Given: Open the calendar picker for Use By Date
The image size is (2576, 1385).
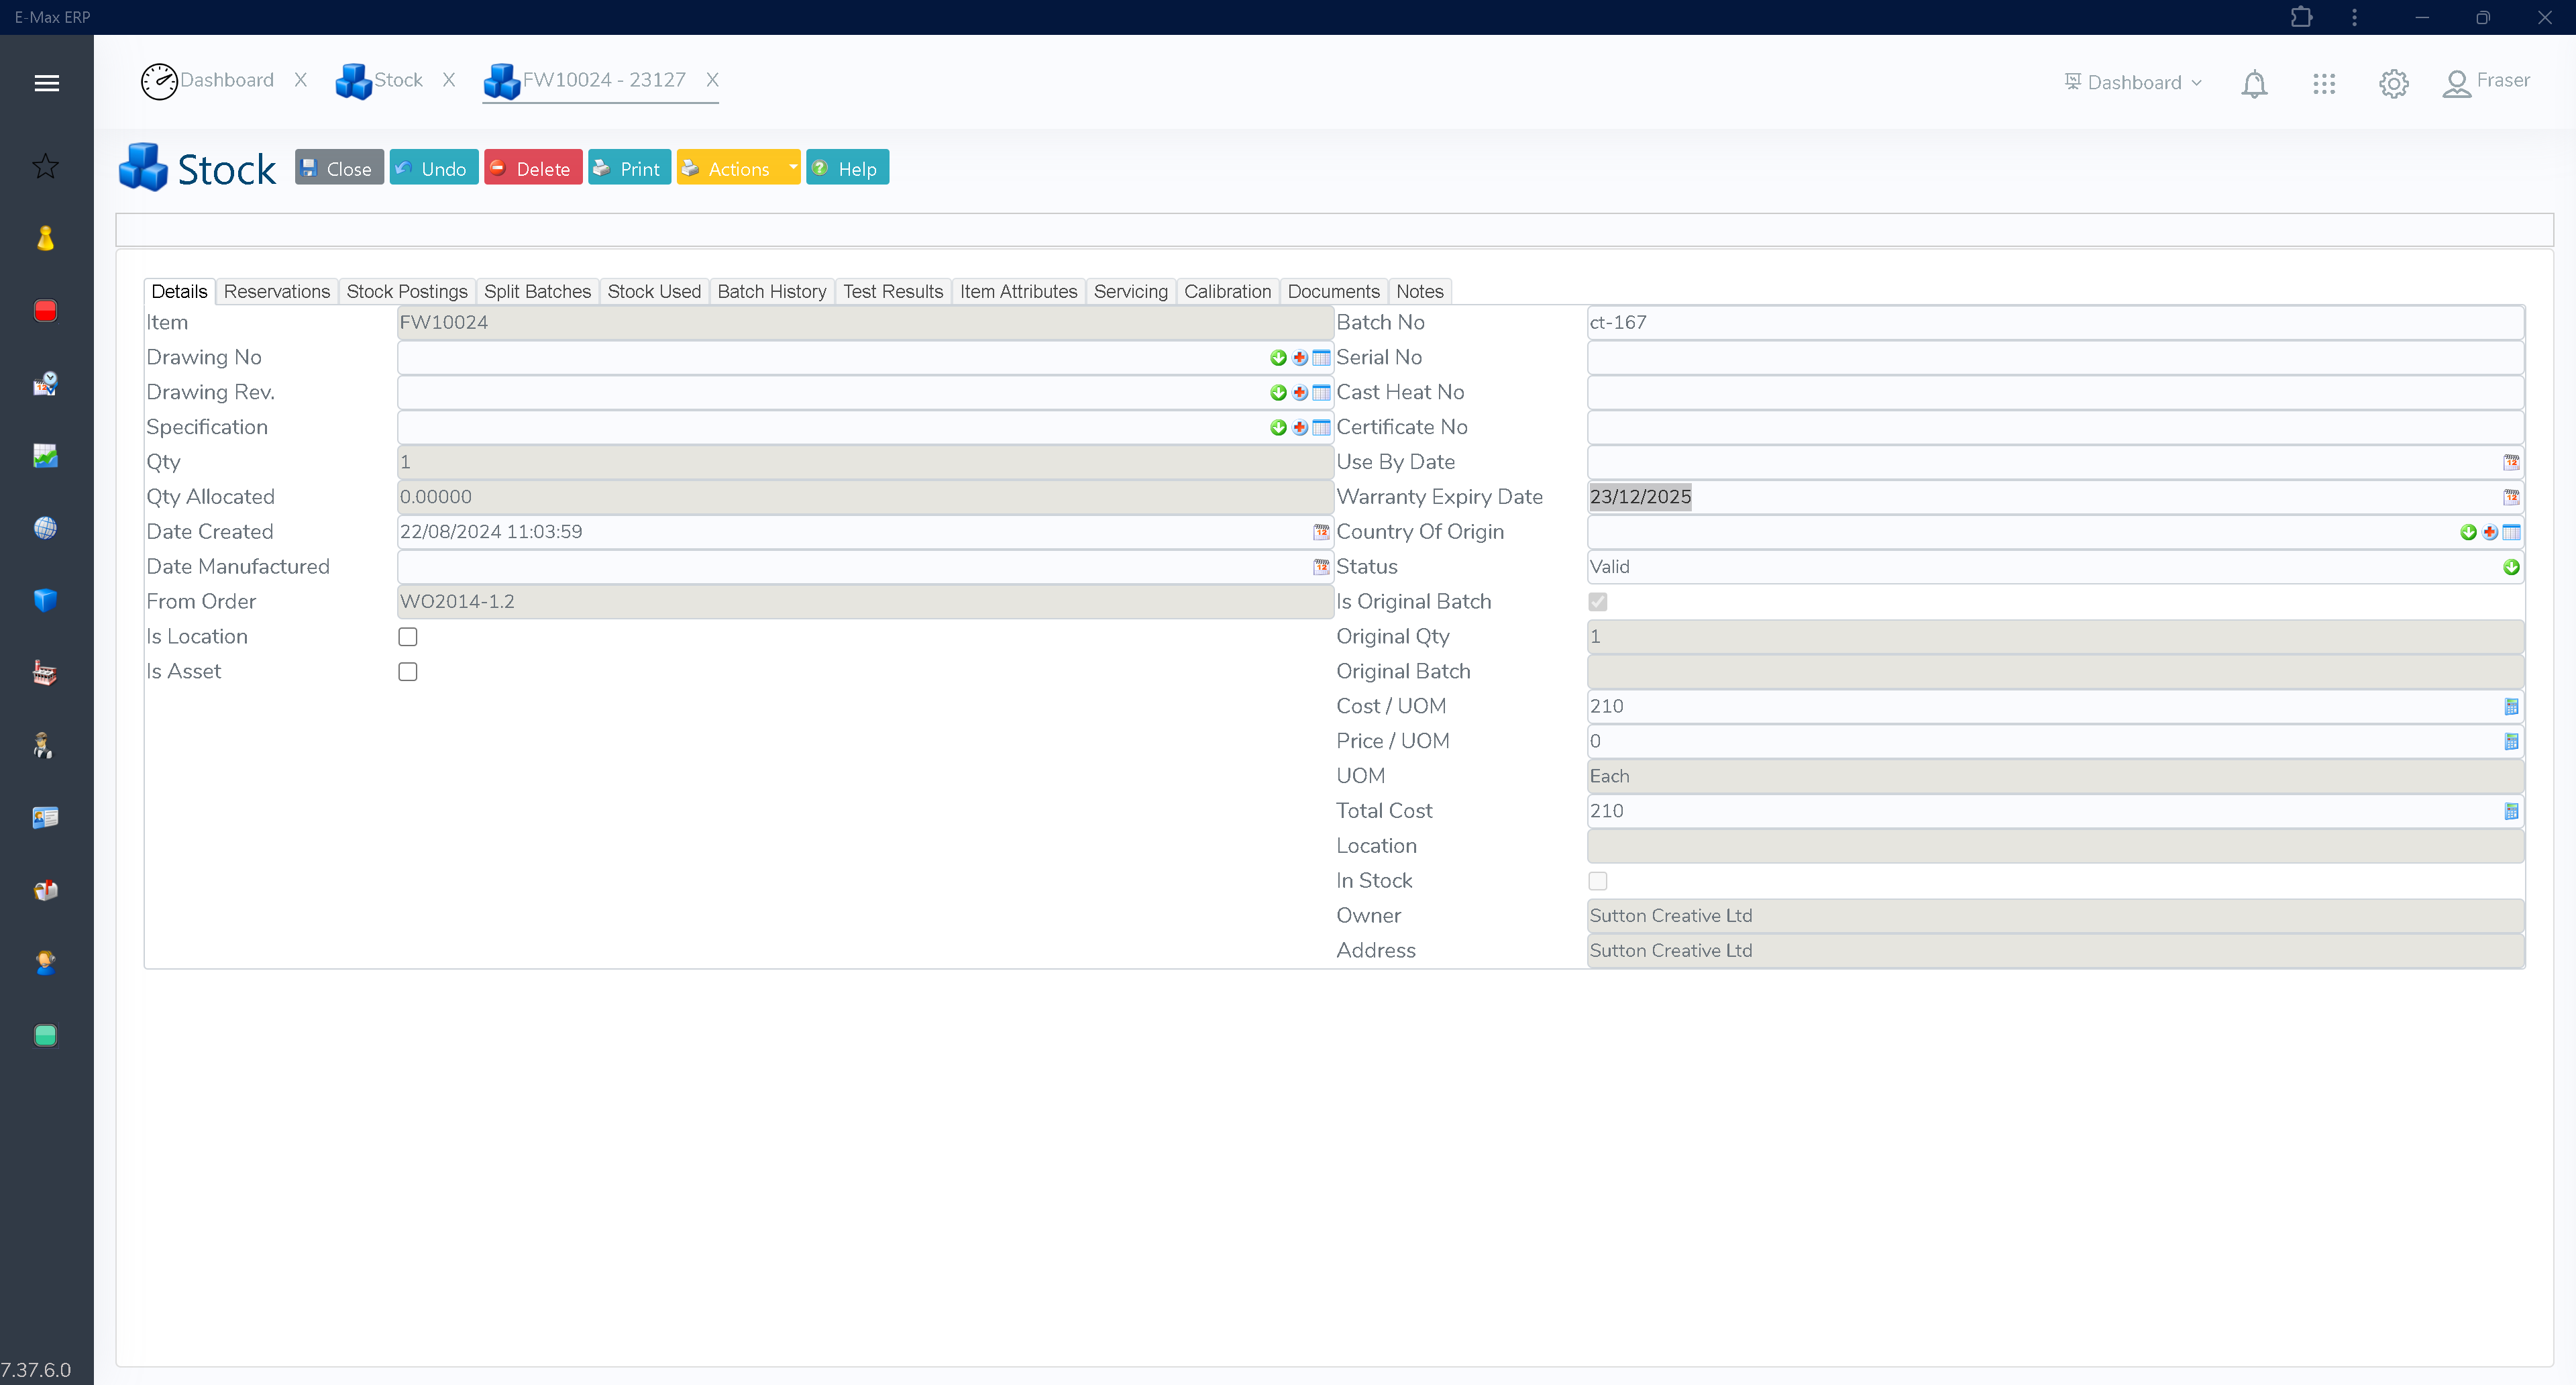Looking at the screenshot, I should click(x=2511, y=462).
